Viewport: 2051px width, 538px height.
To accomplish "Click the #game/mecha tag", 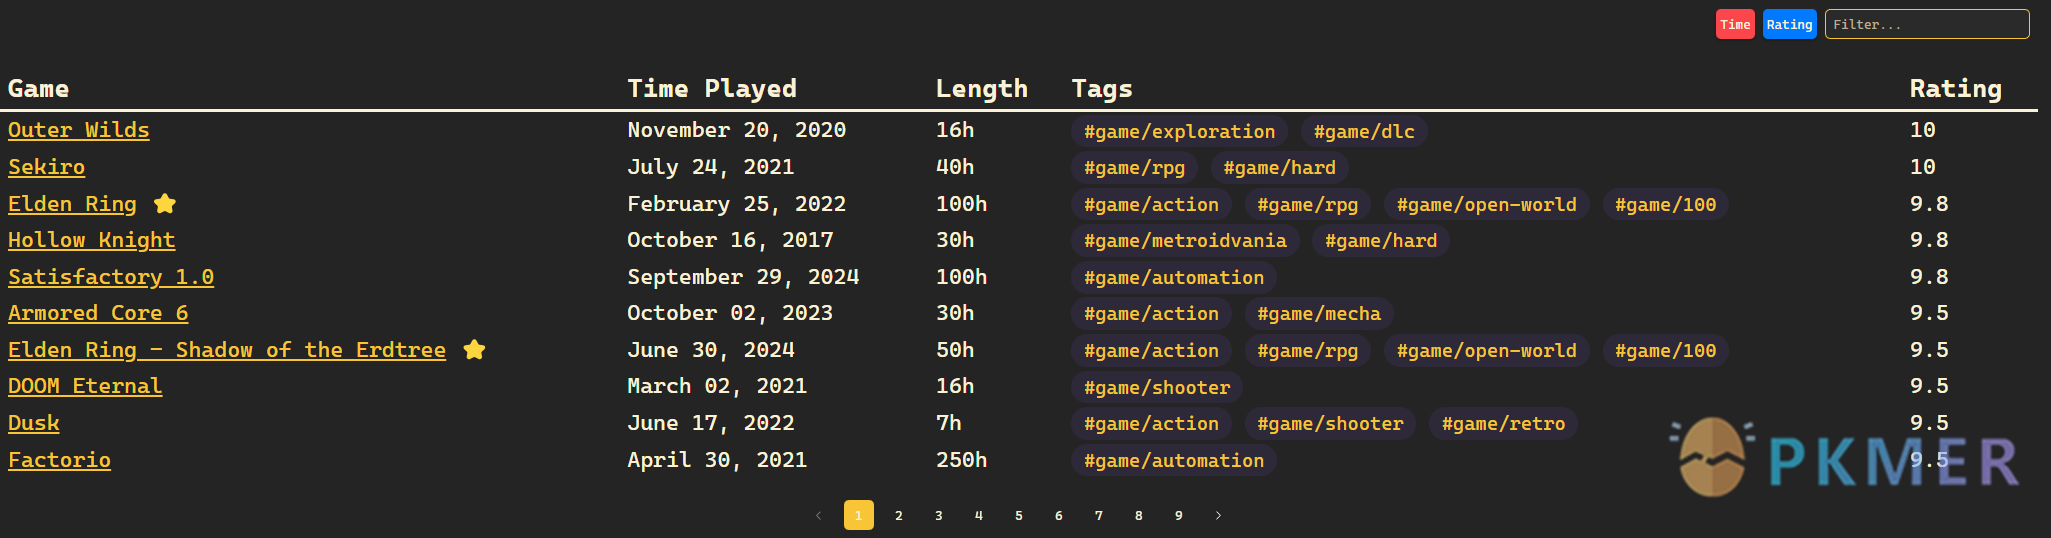I will pyautogui.click(x=1318, y=314).
